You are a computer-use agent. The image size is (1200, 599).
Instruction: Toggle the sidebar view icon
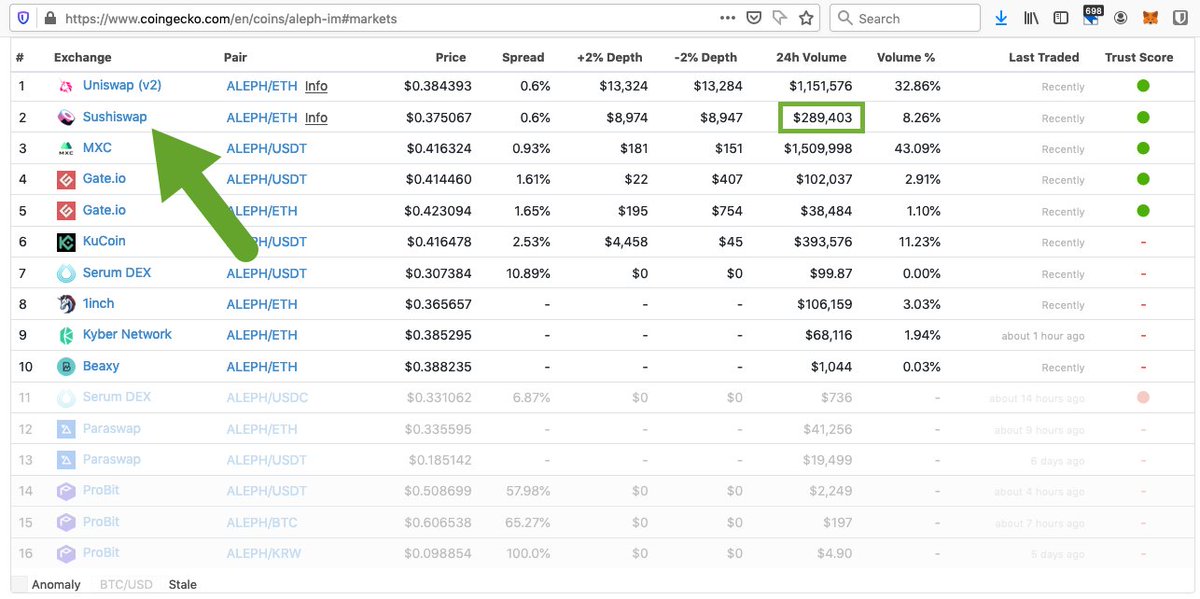1061,18
